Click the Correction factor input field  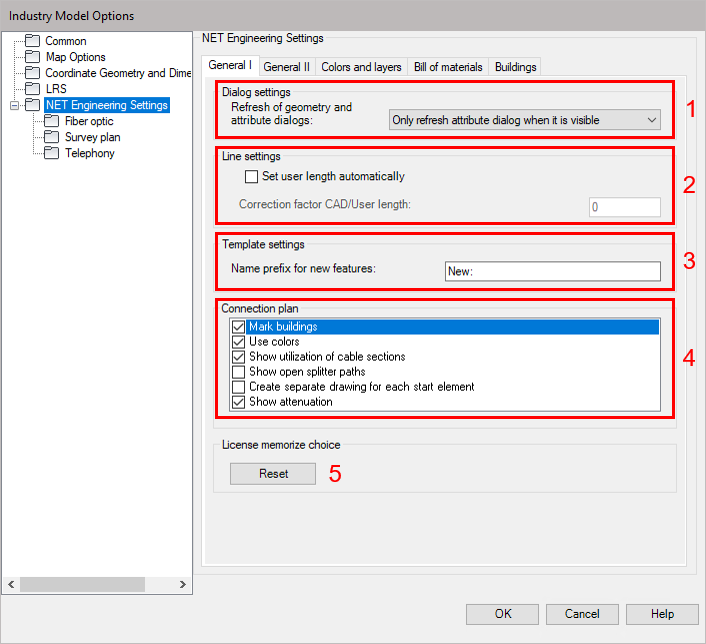[625, 207]
